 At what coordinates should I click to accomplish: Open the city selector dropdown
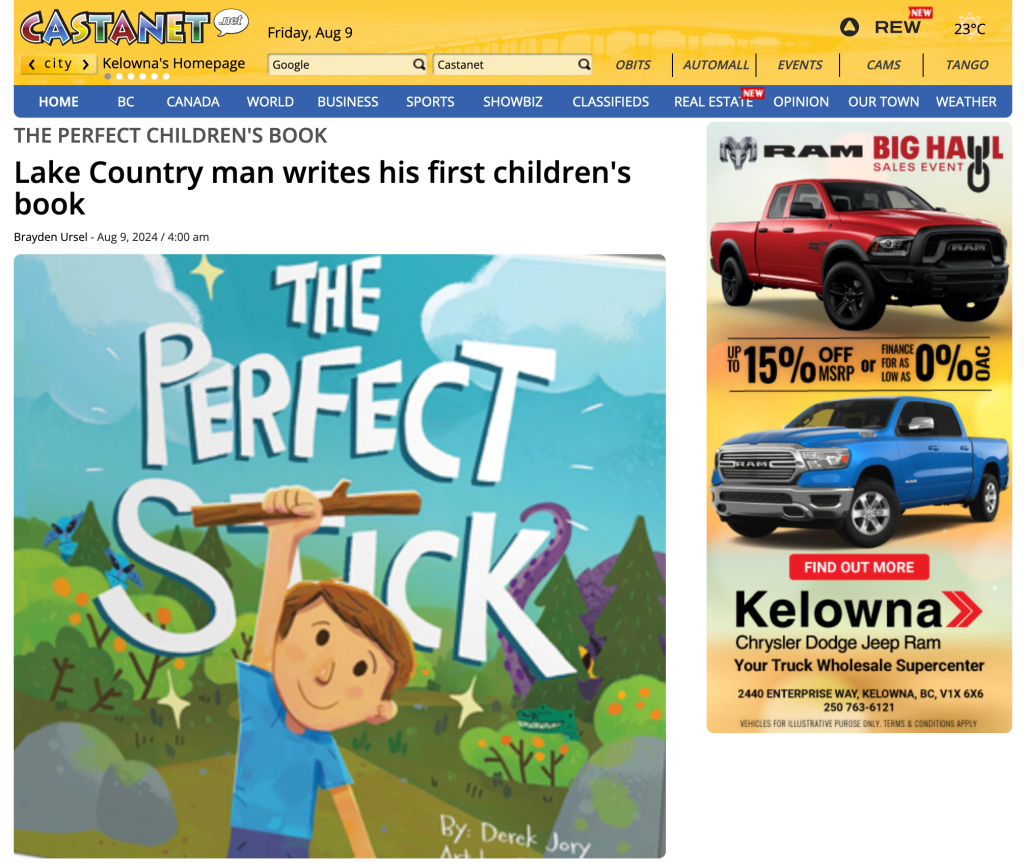point(58,64)
